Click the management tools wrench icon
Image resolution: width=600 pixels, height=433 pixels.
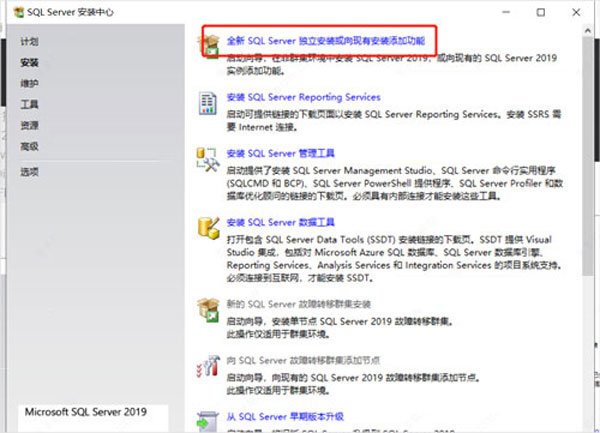click(207, 160)
